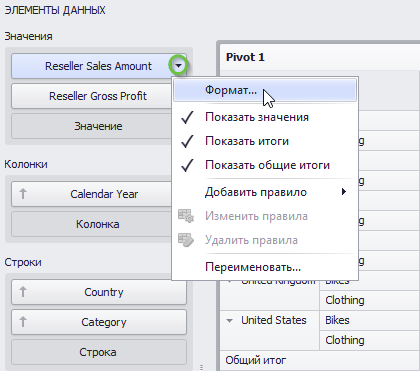
Task: Click the Значения section label
Action: click(28, 36)
